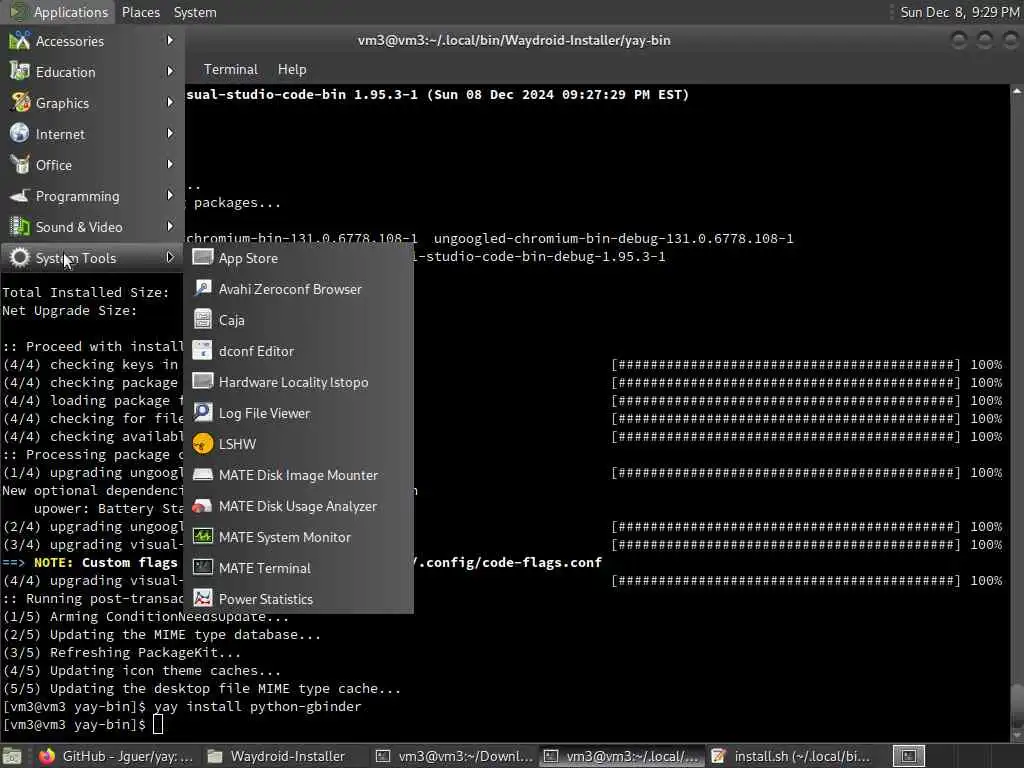
Task: Click the MATE Terminal icon
Action: (x=202, y=568)
